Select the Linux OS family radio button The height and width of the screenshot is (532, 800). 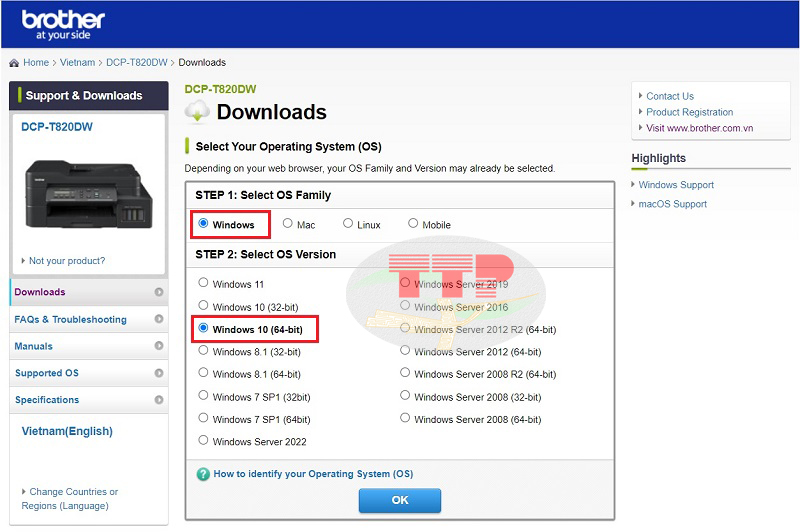(348, 223)
